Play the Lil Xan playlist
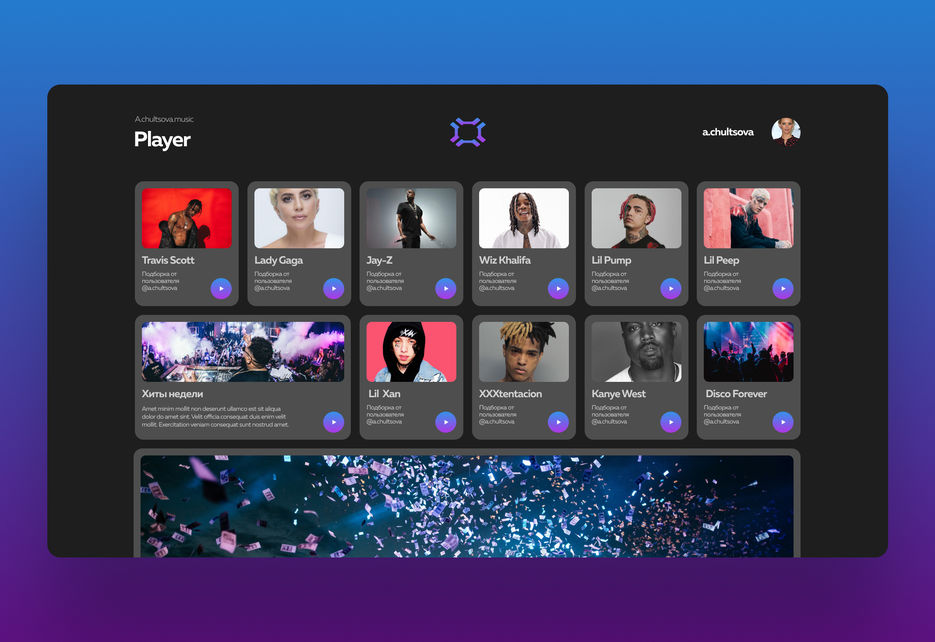Screen dimensions: 935x642 [x=446, y=422]
